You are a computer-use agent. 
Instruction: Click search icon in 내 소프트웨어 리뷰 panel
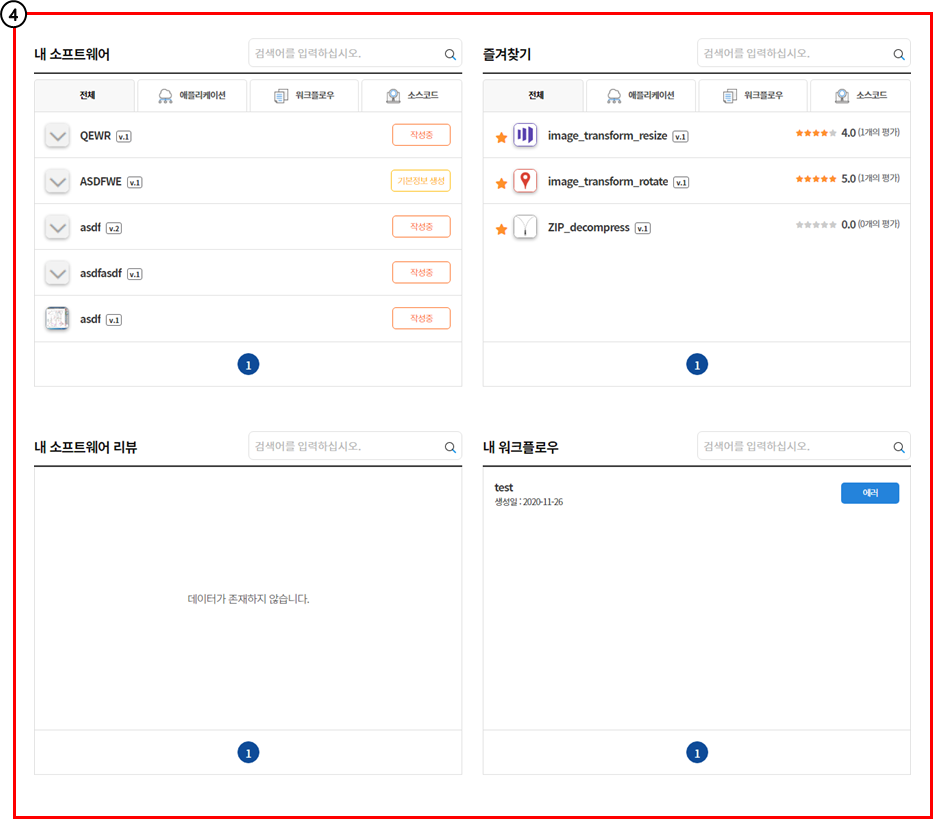pos(450,447)
